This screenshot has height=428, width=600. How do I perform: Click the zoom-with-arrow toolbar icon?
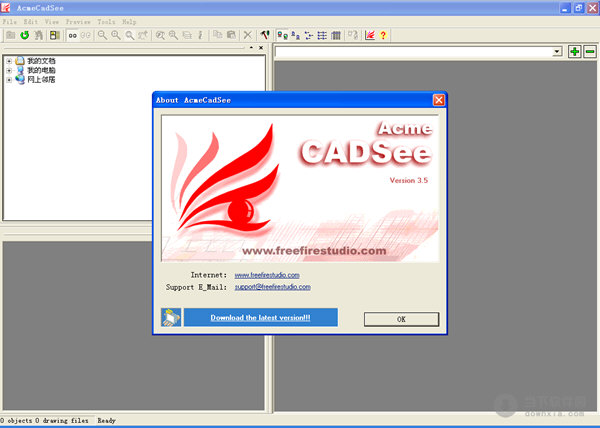click(143, 35)
